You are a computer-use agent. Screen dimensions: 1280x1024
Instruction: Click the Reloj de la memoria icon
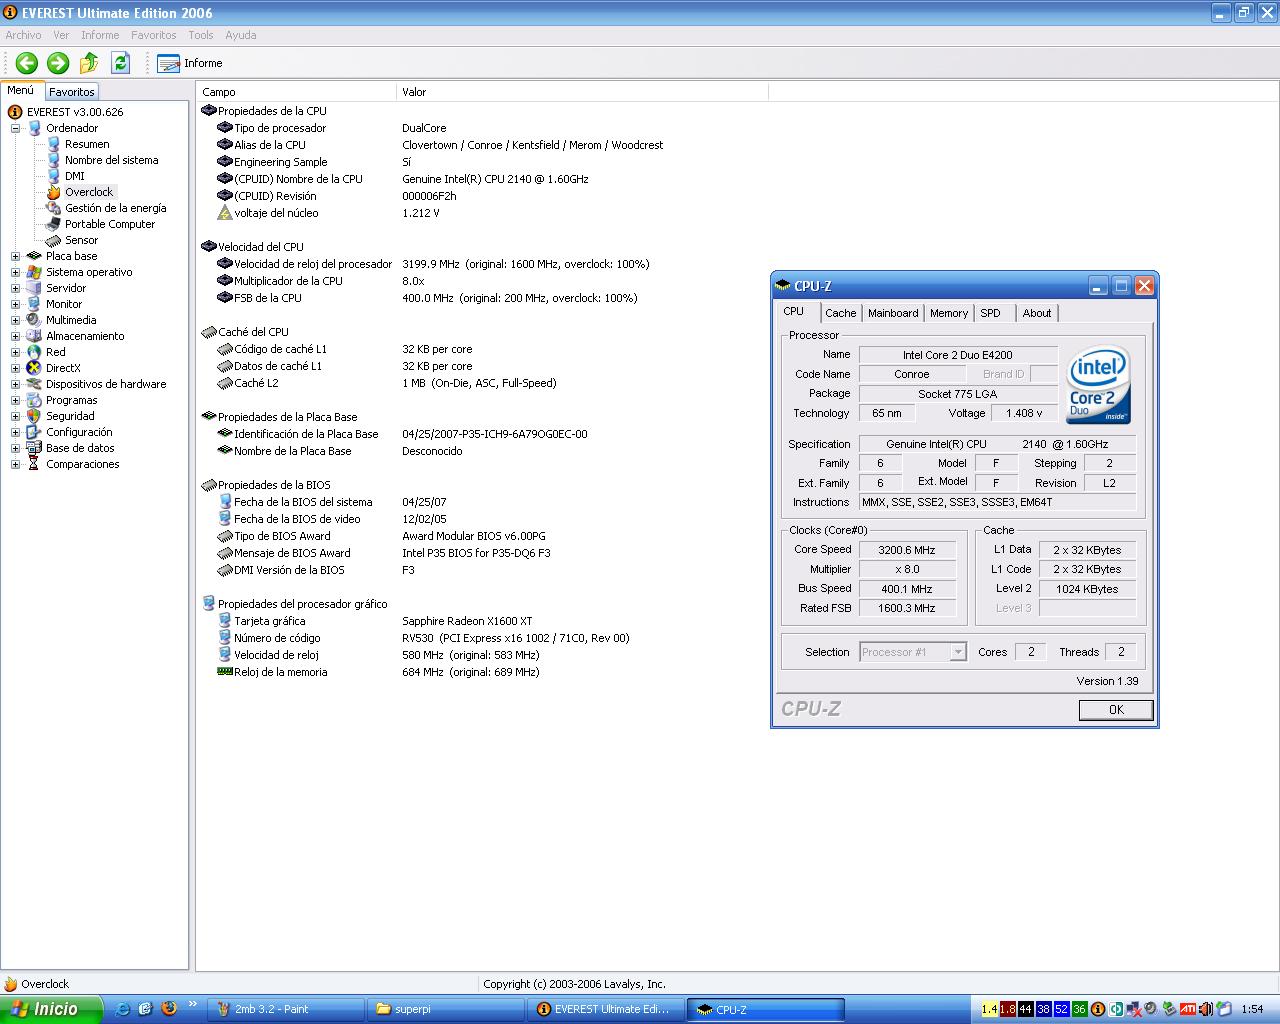click(225, 672)
